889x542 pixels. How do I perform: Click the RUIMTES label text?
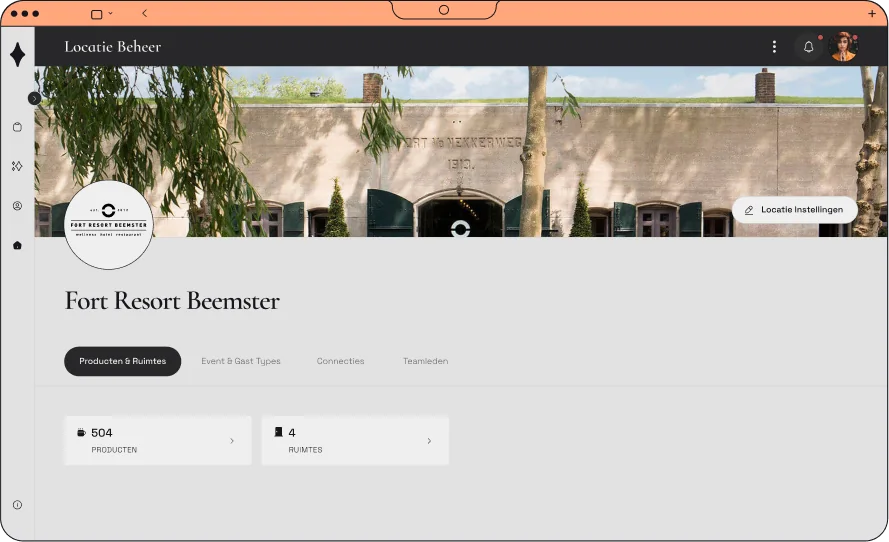point(305,450)
